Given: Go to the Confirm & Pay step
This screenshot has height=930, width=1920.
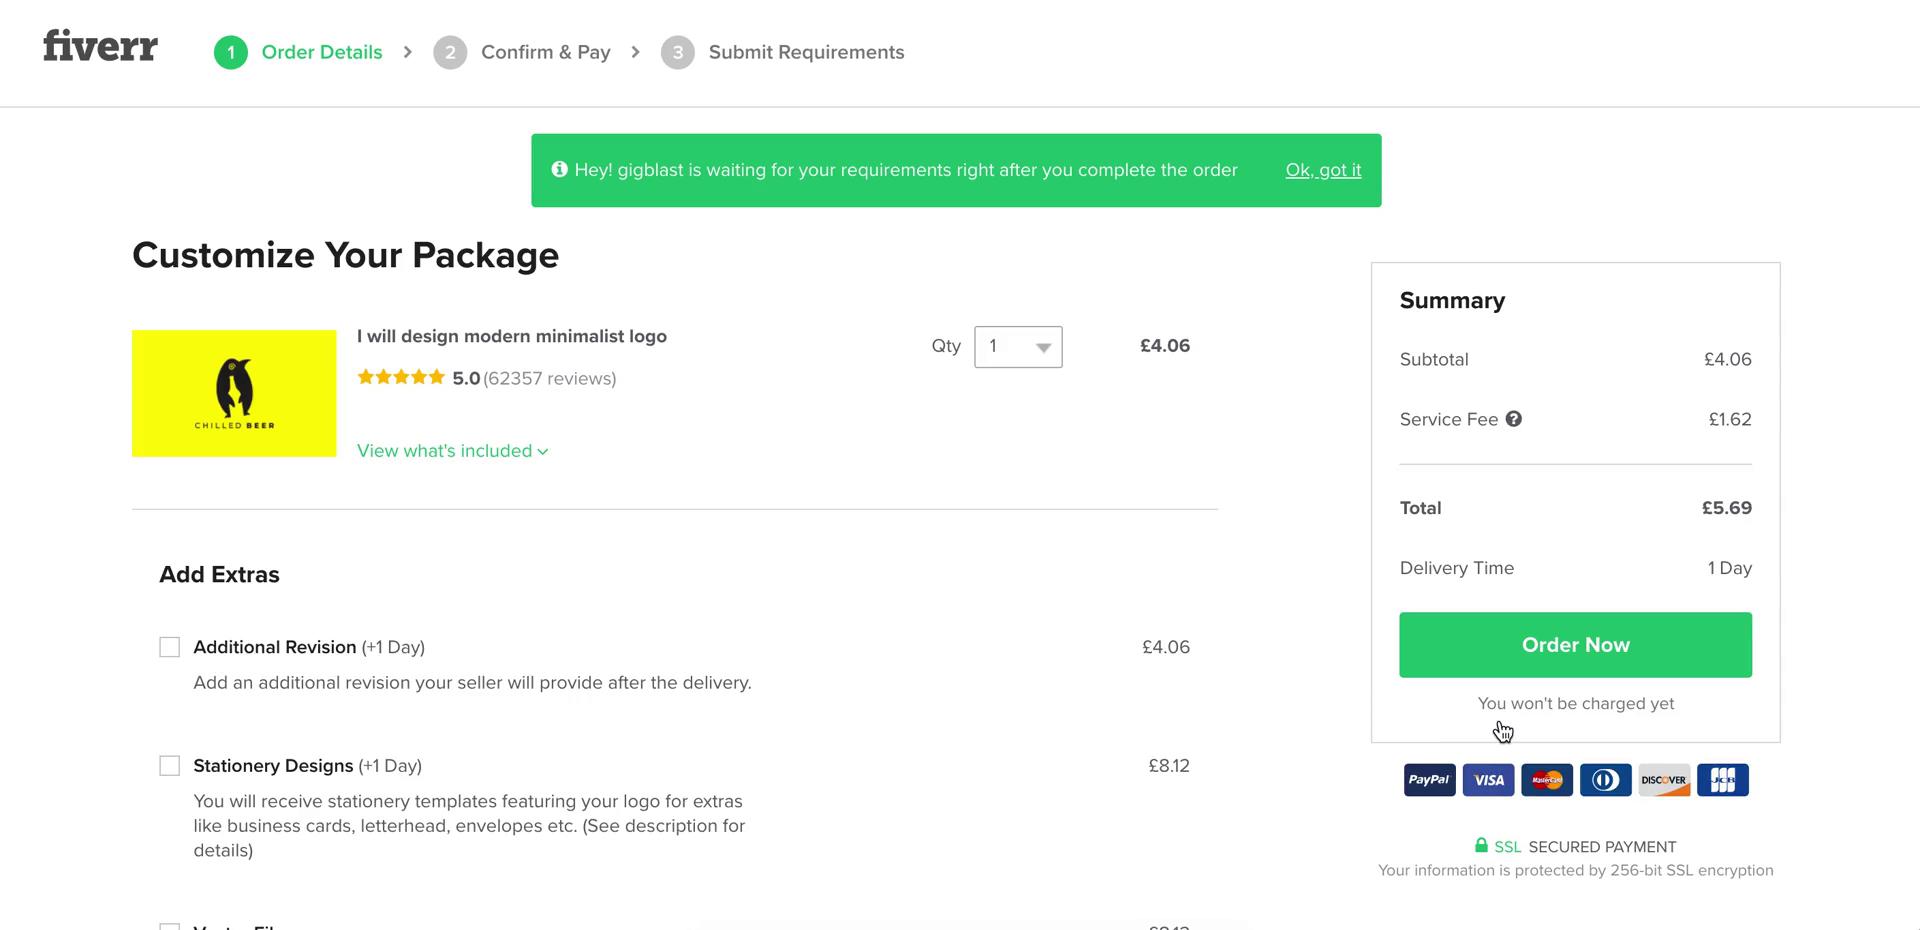Looking at the screenshot, I should click(545, 52).
